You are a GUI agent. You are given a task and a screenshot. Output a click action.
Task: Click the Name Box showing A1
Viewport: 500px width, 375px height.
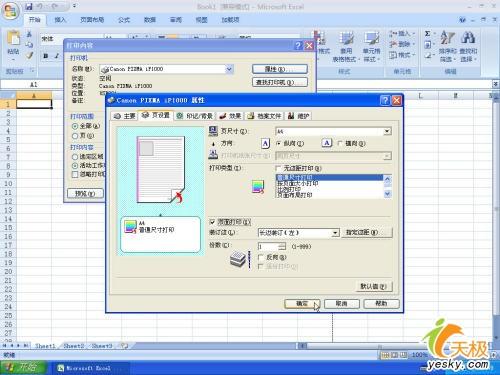point(33,85)
